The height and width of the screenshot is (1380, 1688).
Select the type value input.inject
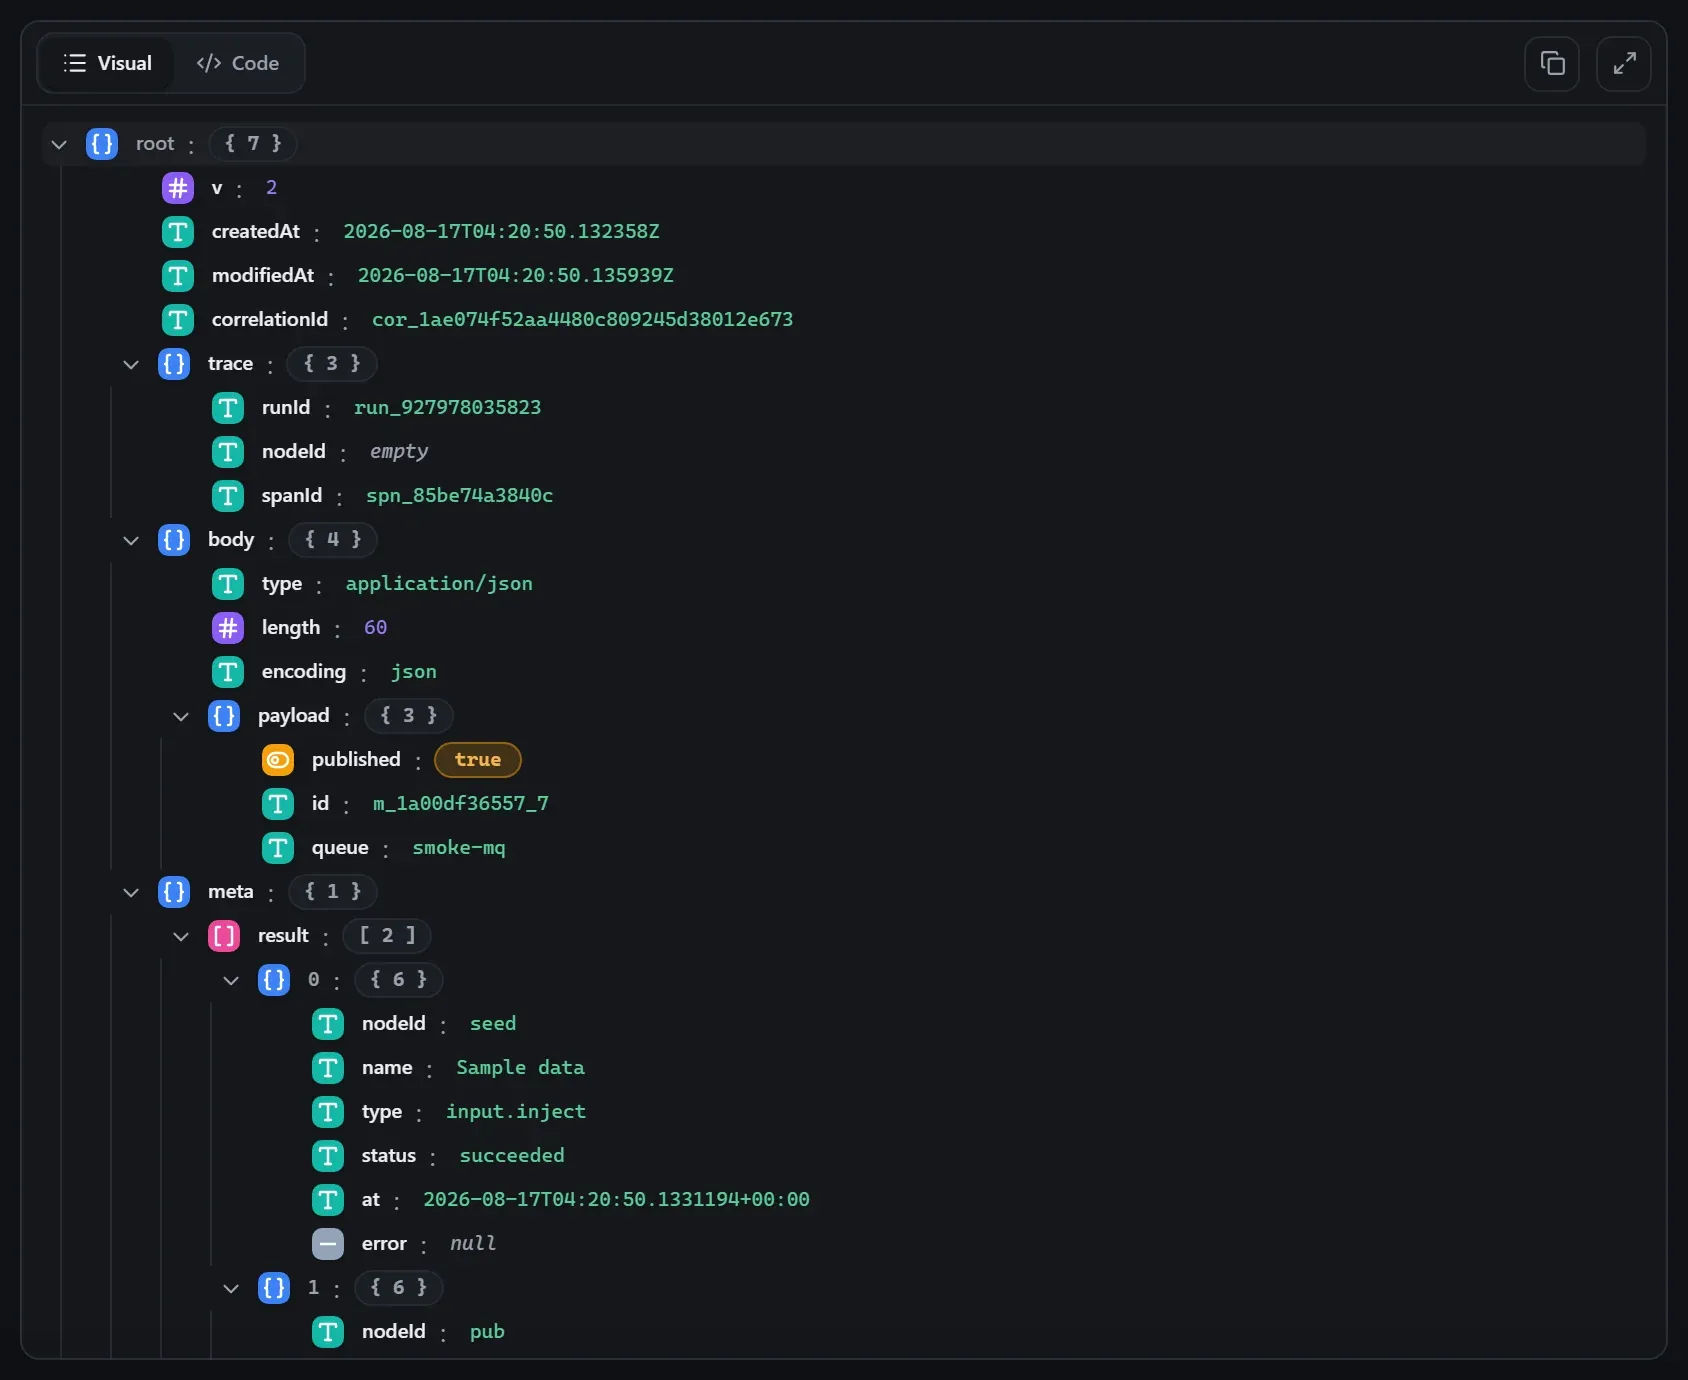516,1112
